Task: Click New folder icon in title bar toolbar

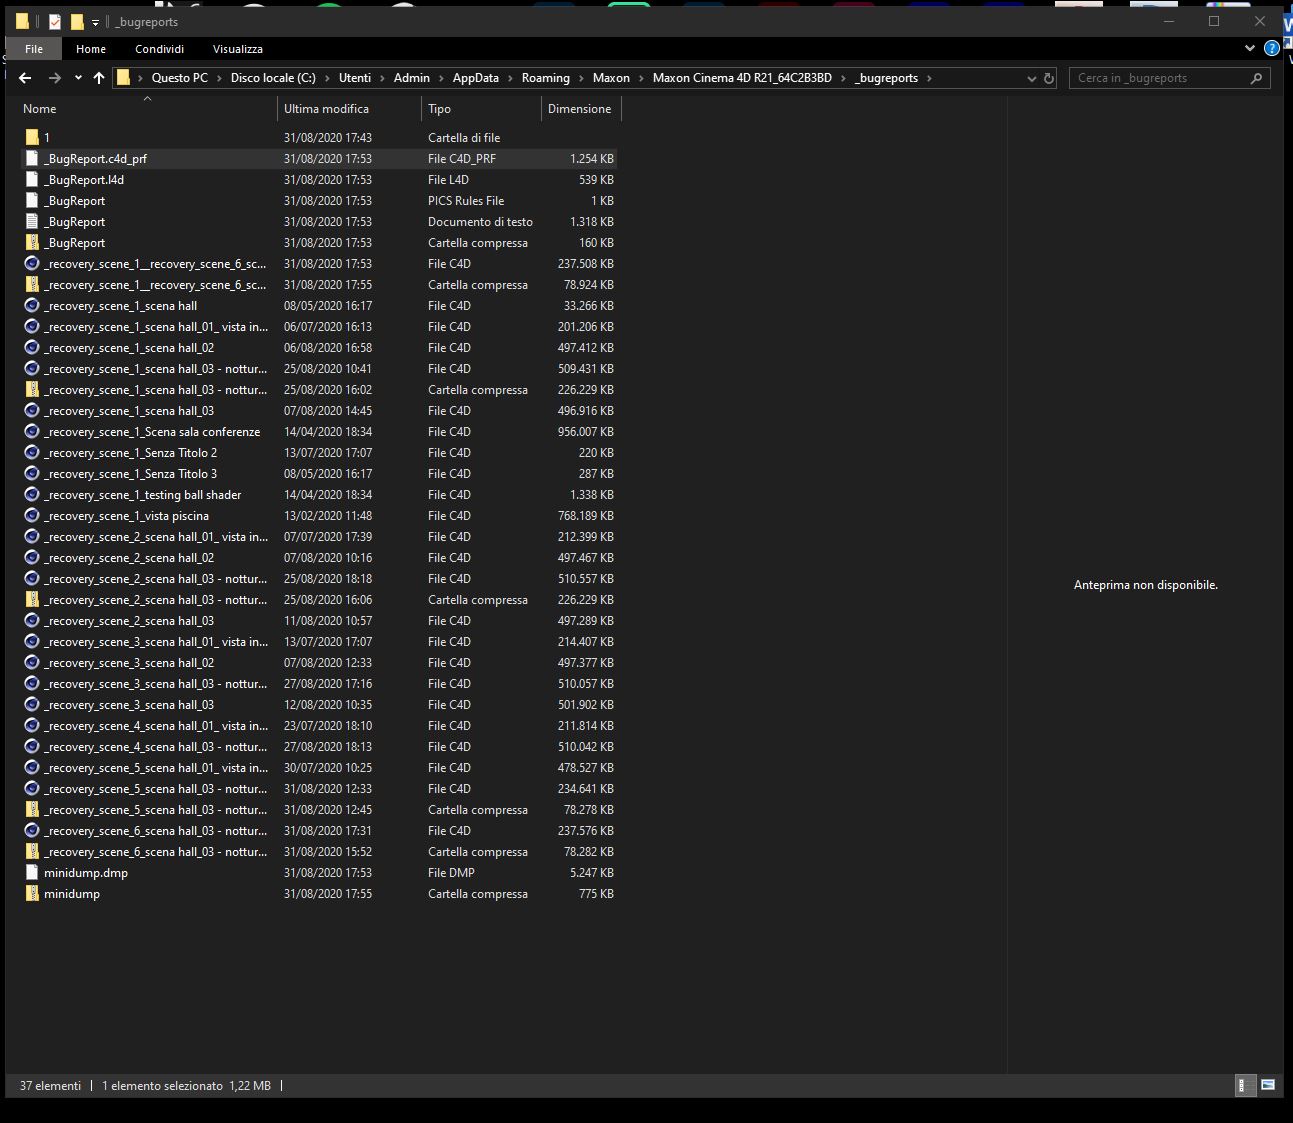Action: point(77,21)
